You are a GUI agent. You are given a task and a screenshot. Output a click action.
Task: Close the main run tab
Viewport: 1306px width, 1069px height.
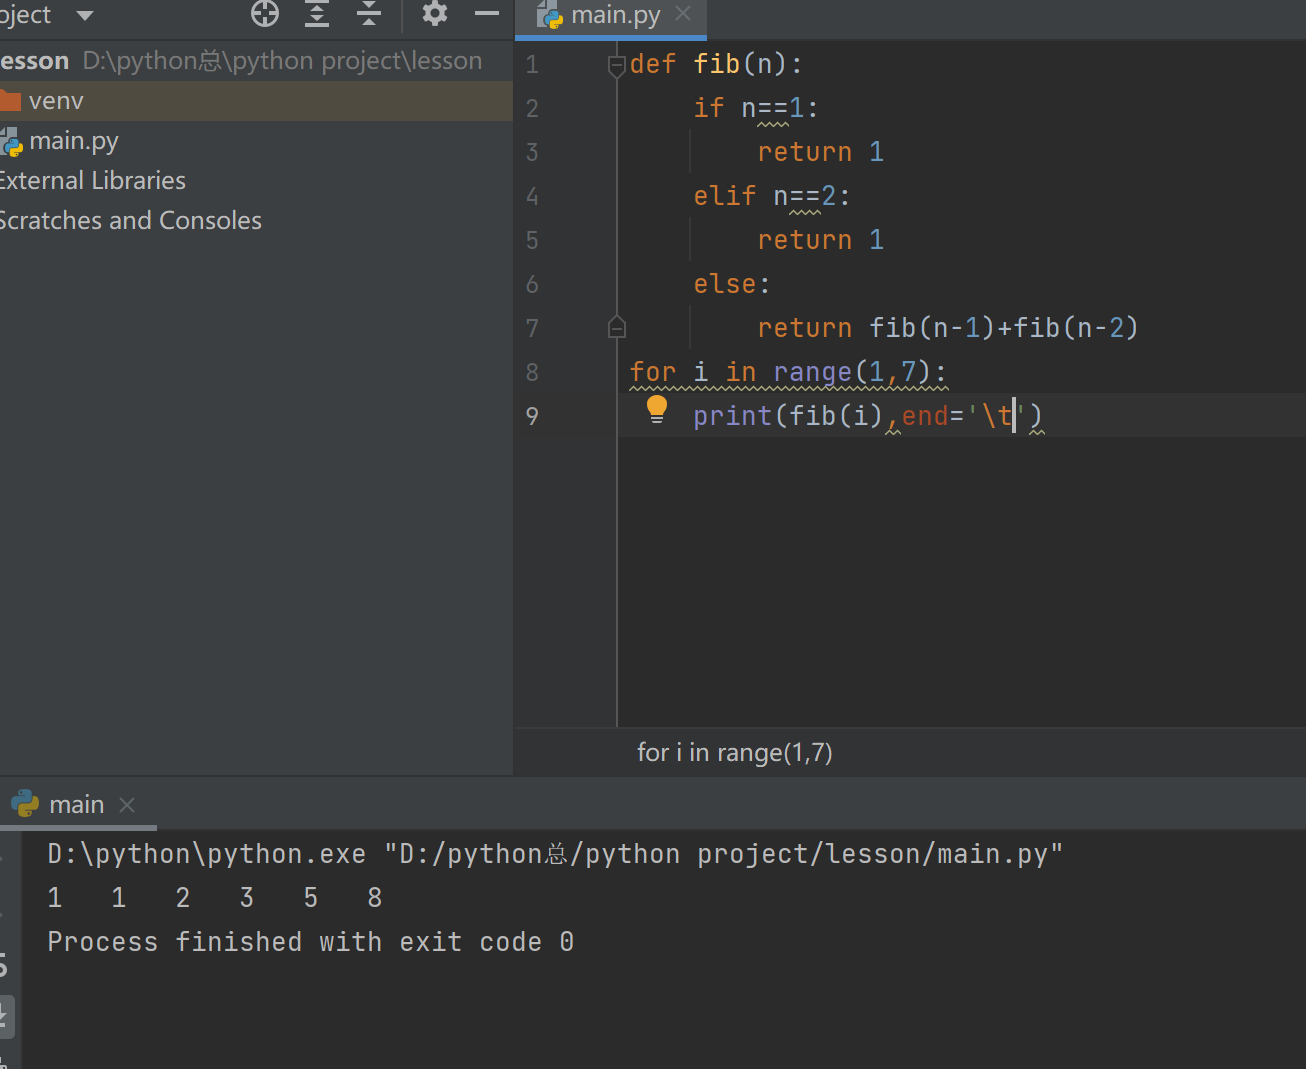point(127,805)
